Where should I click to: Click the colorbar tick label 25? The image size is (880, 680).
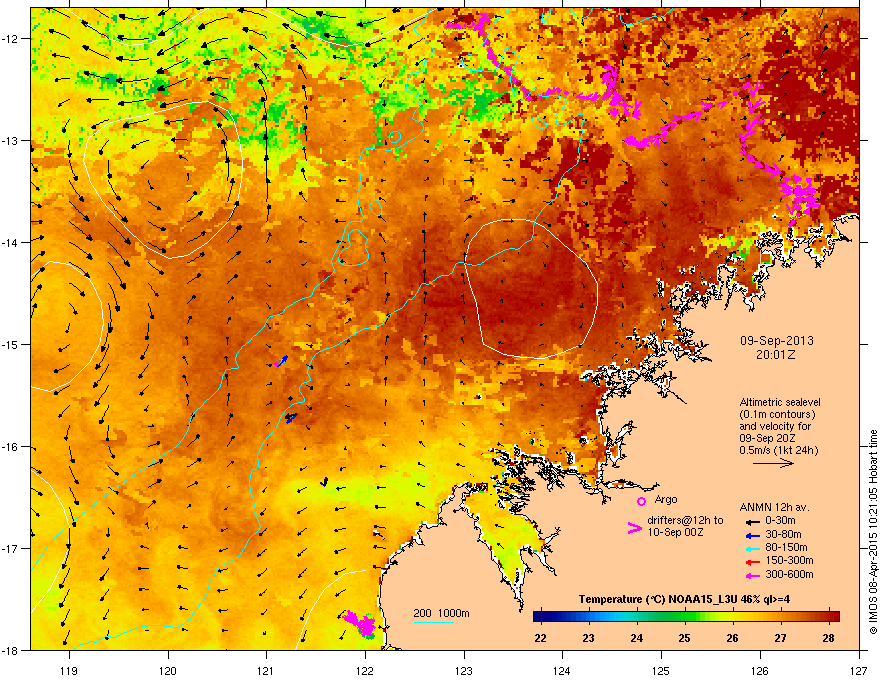684,638
